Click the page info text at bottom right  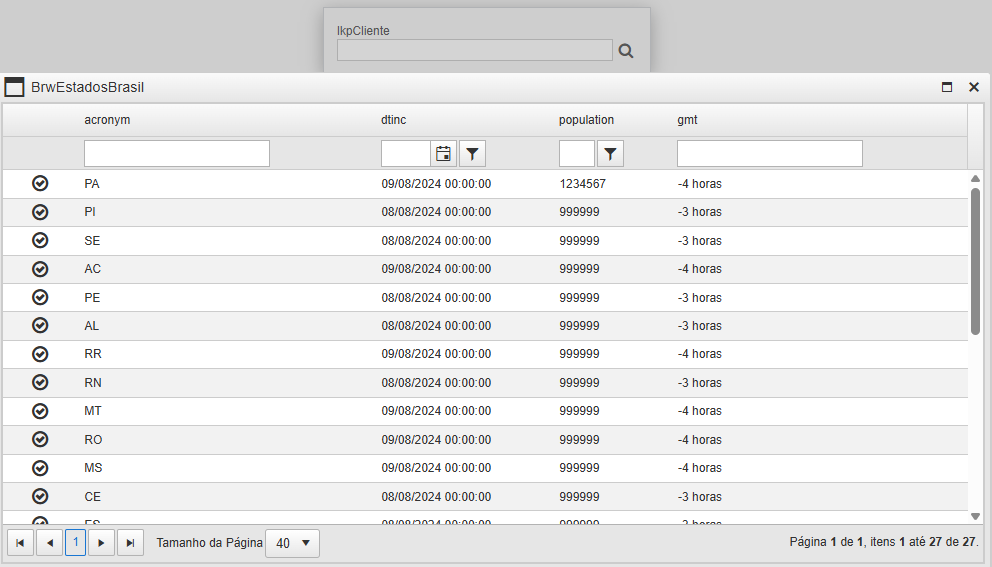pos(884,542)
